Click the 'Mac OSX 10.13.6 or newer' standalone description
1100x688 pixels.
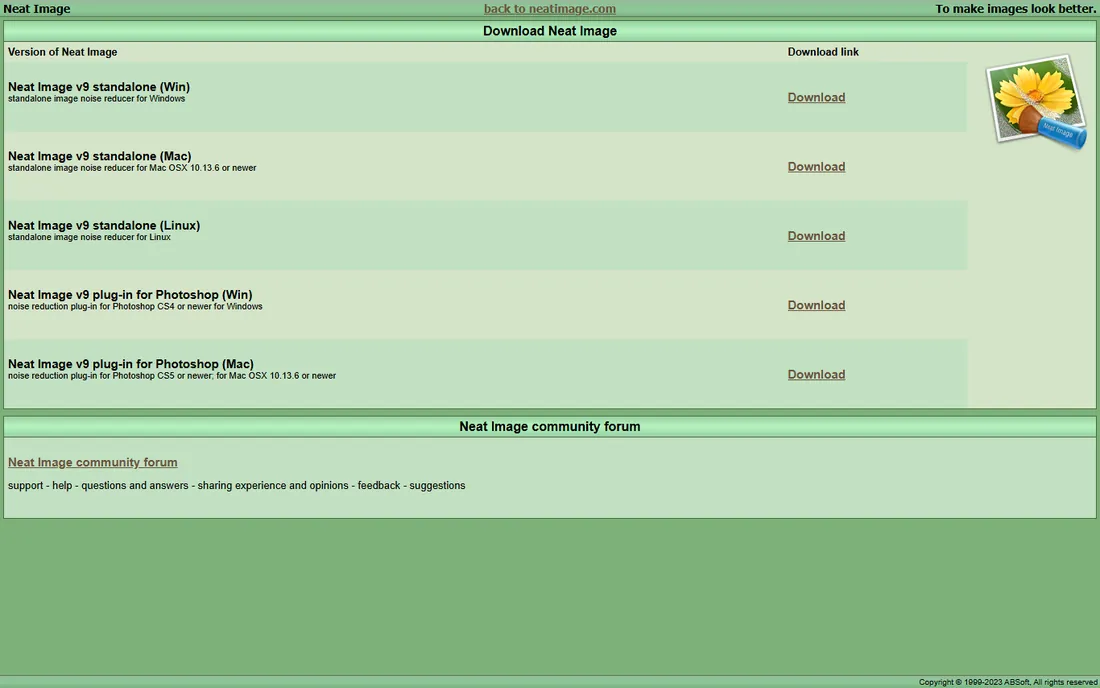click(x=132, y=168)
